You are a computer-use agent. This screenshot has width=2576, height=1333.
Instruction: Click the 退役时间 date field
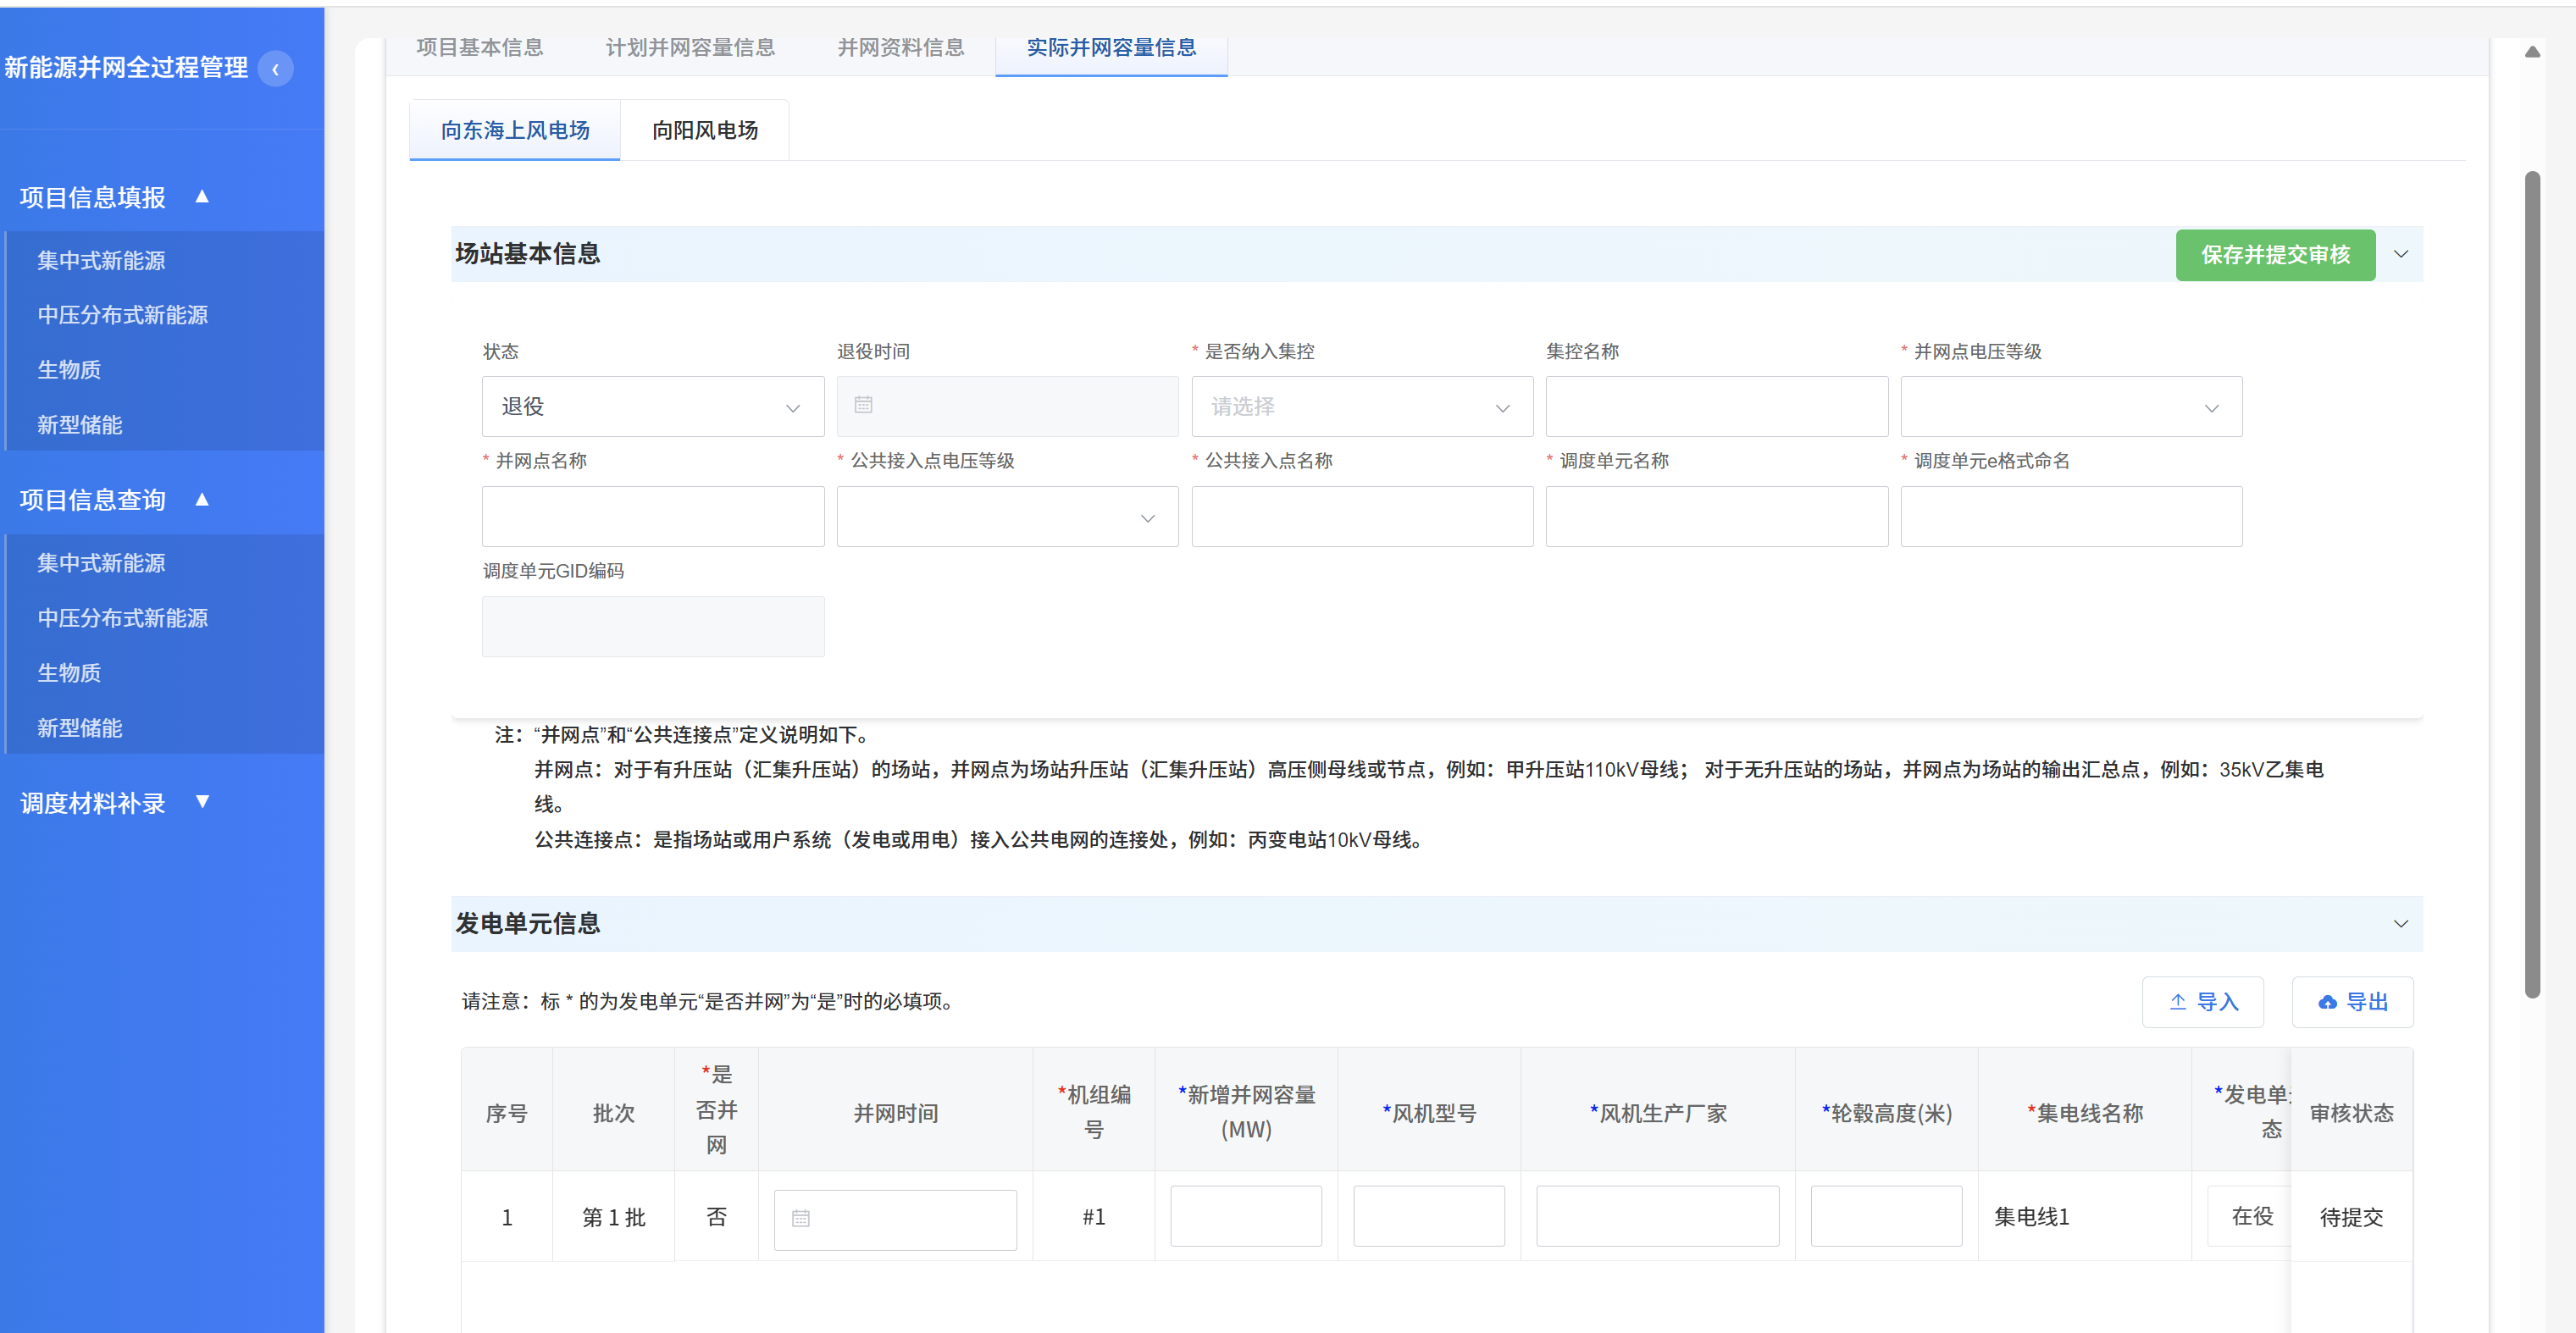(x=1007, y=406)
